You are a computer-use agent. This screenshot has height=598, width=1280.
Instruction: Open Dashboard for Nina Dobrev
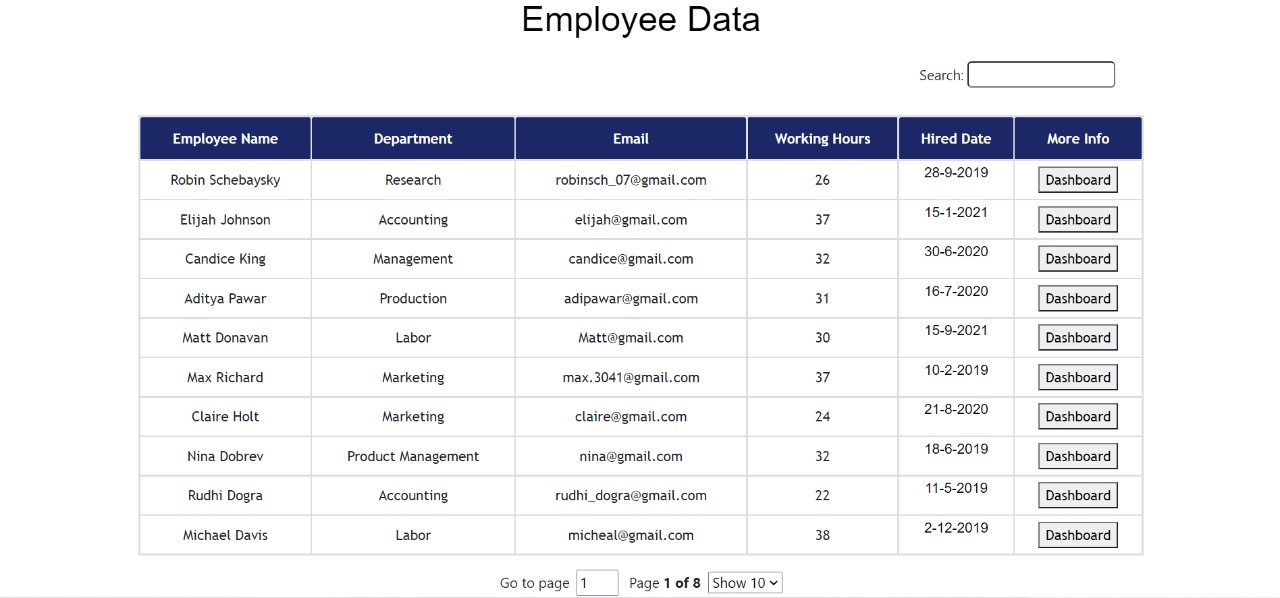point(1077,456)
